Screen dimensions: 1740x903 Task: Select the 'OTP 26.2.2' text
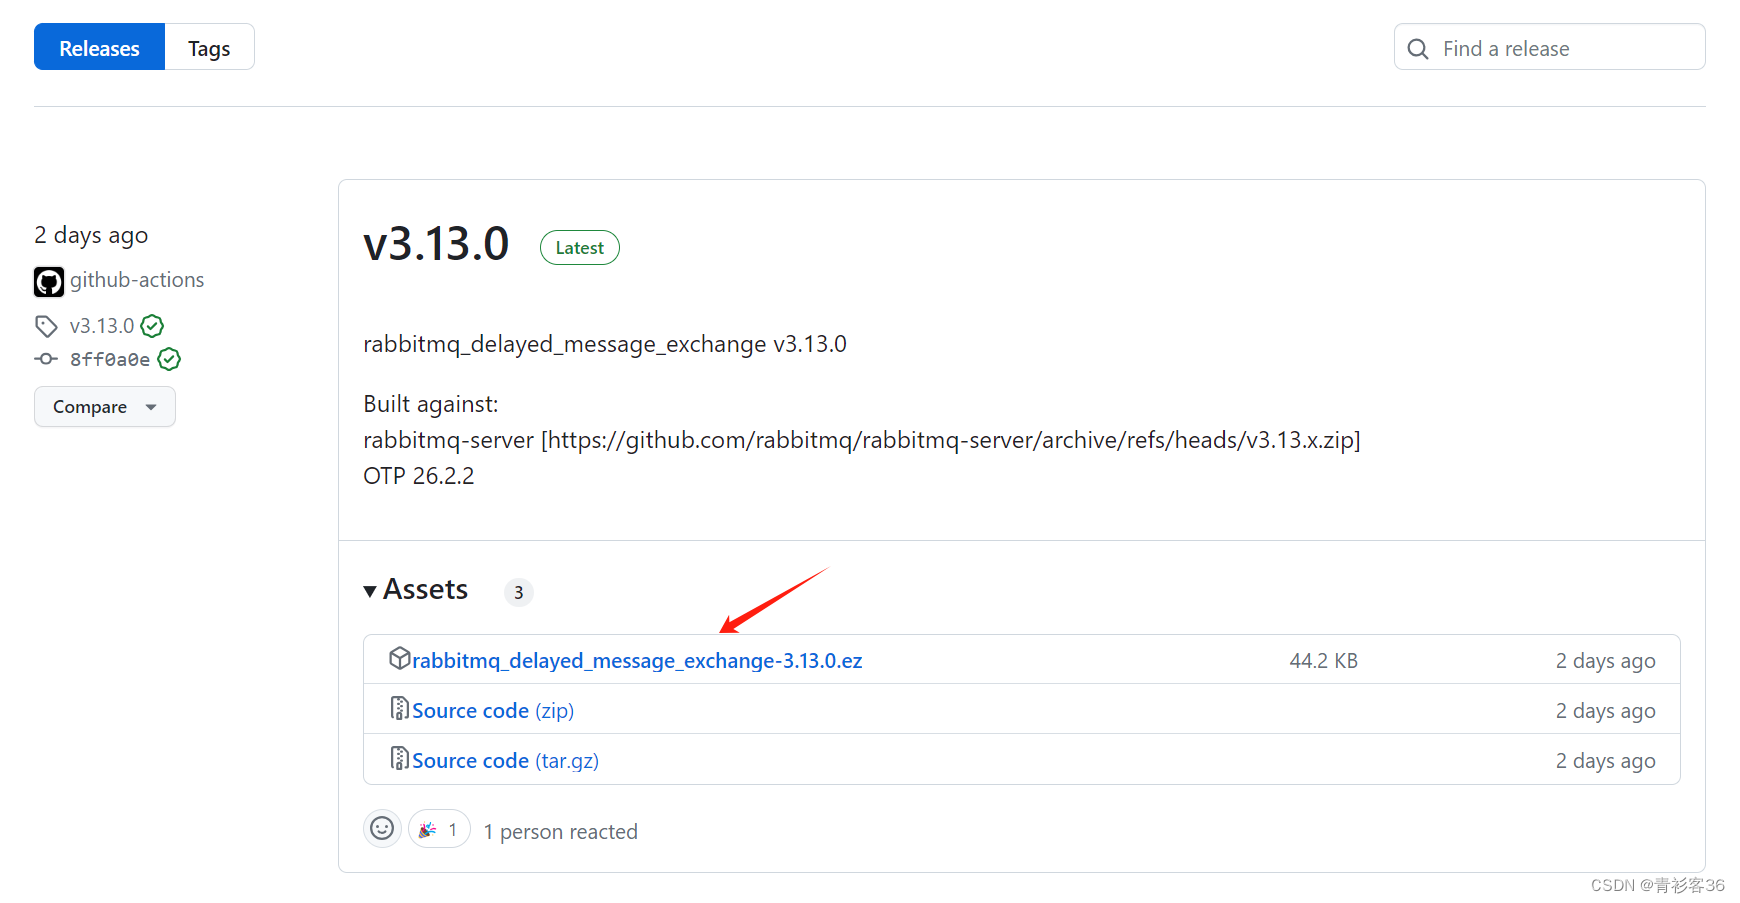(419, 476)
